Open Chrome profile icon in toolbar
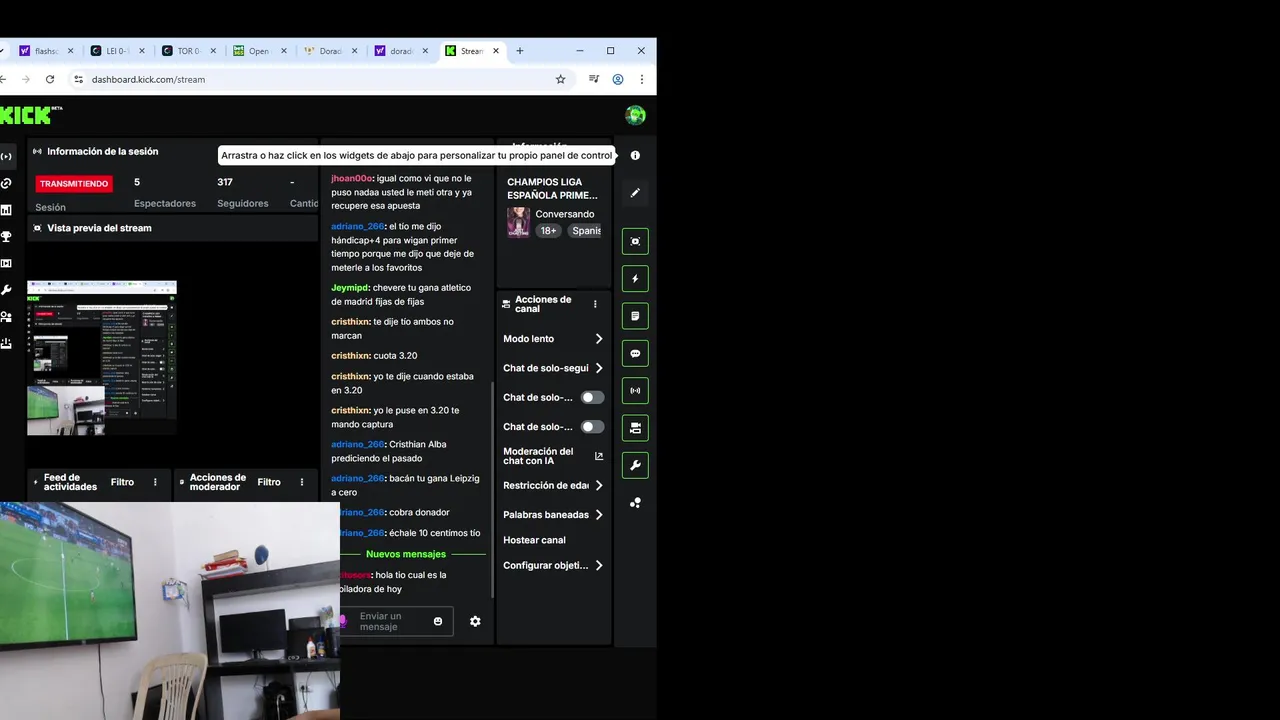1280x720 pixels. pos(618,79)
